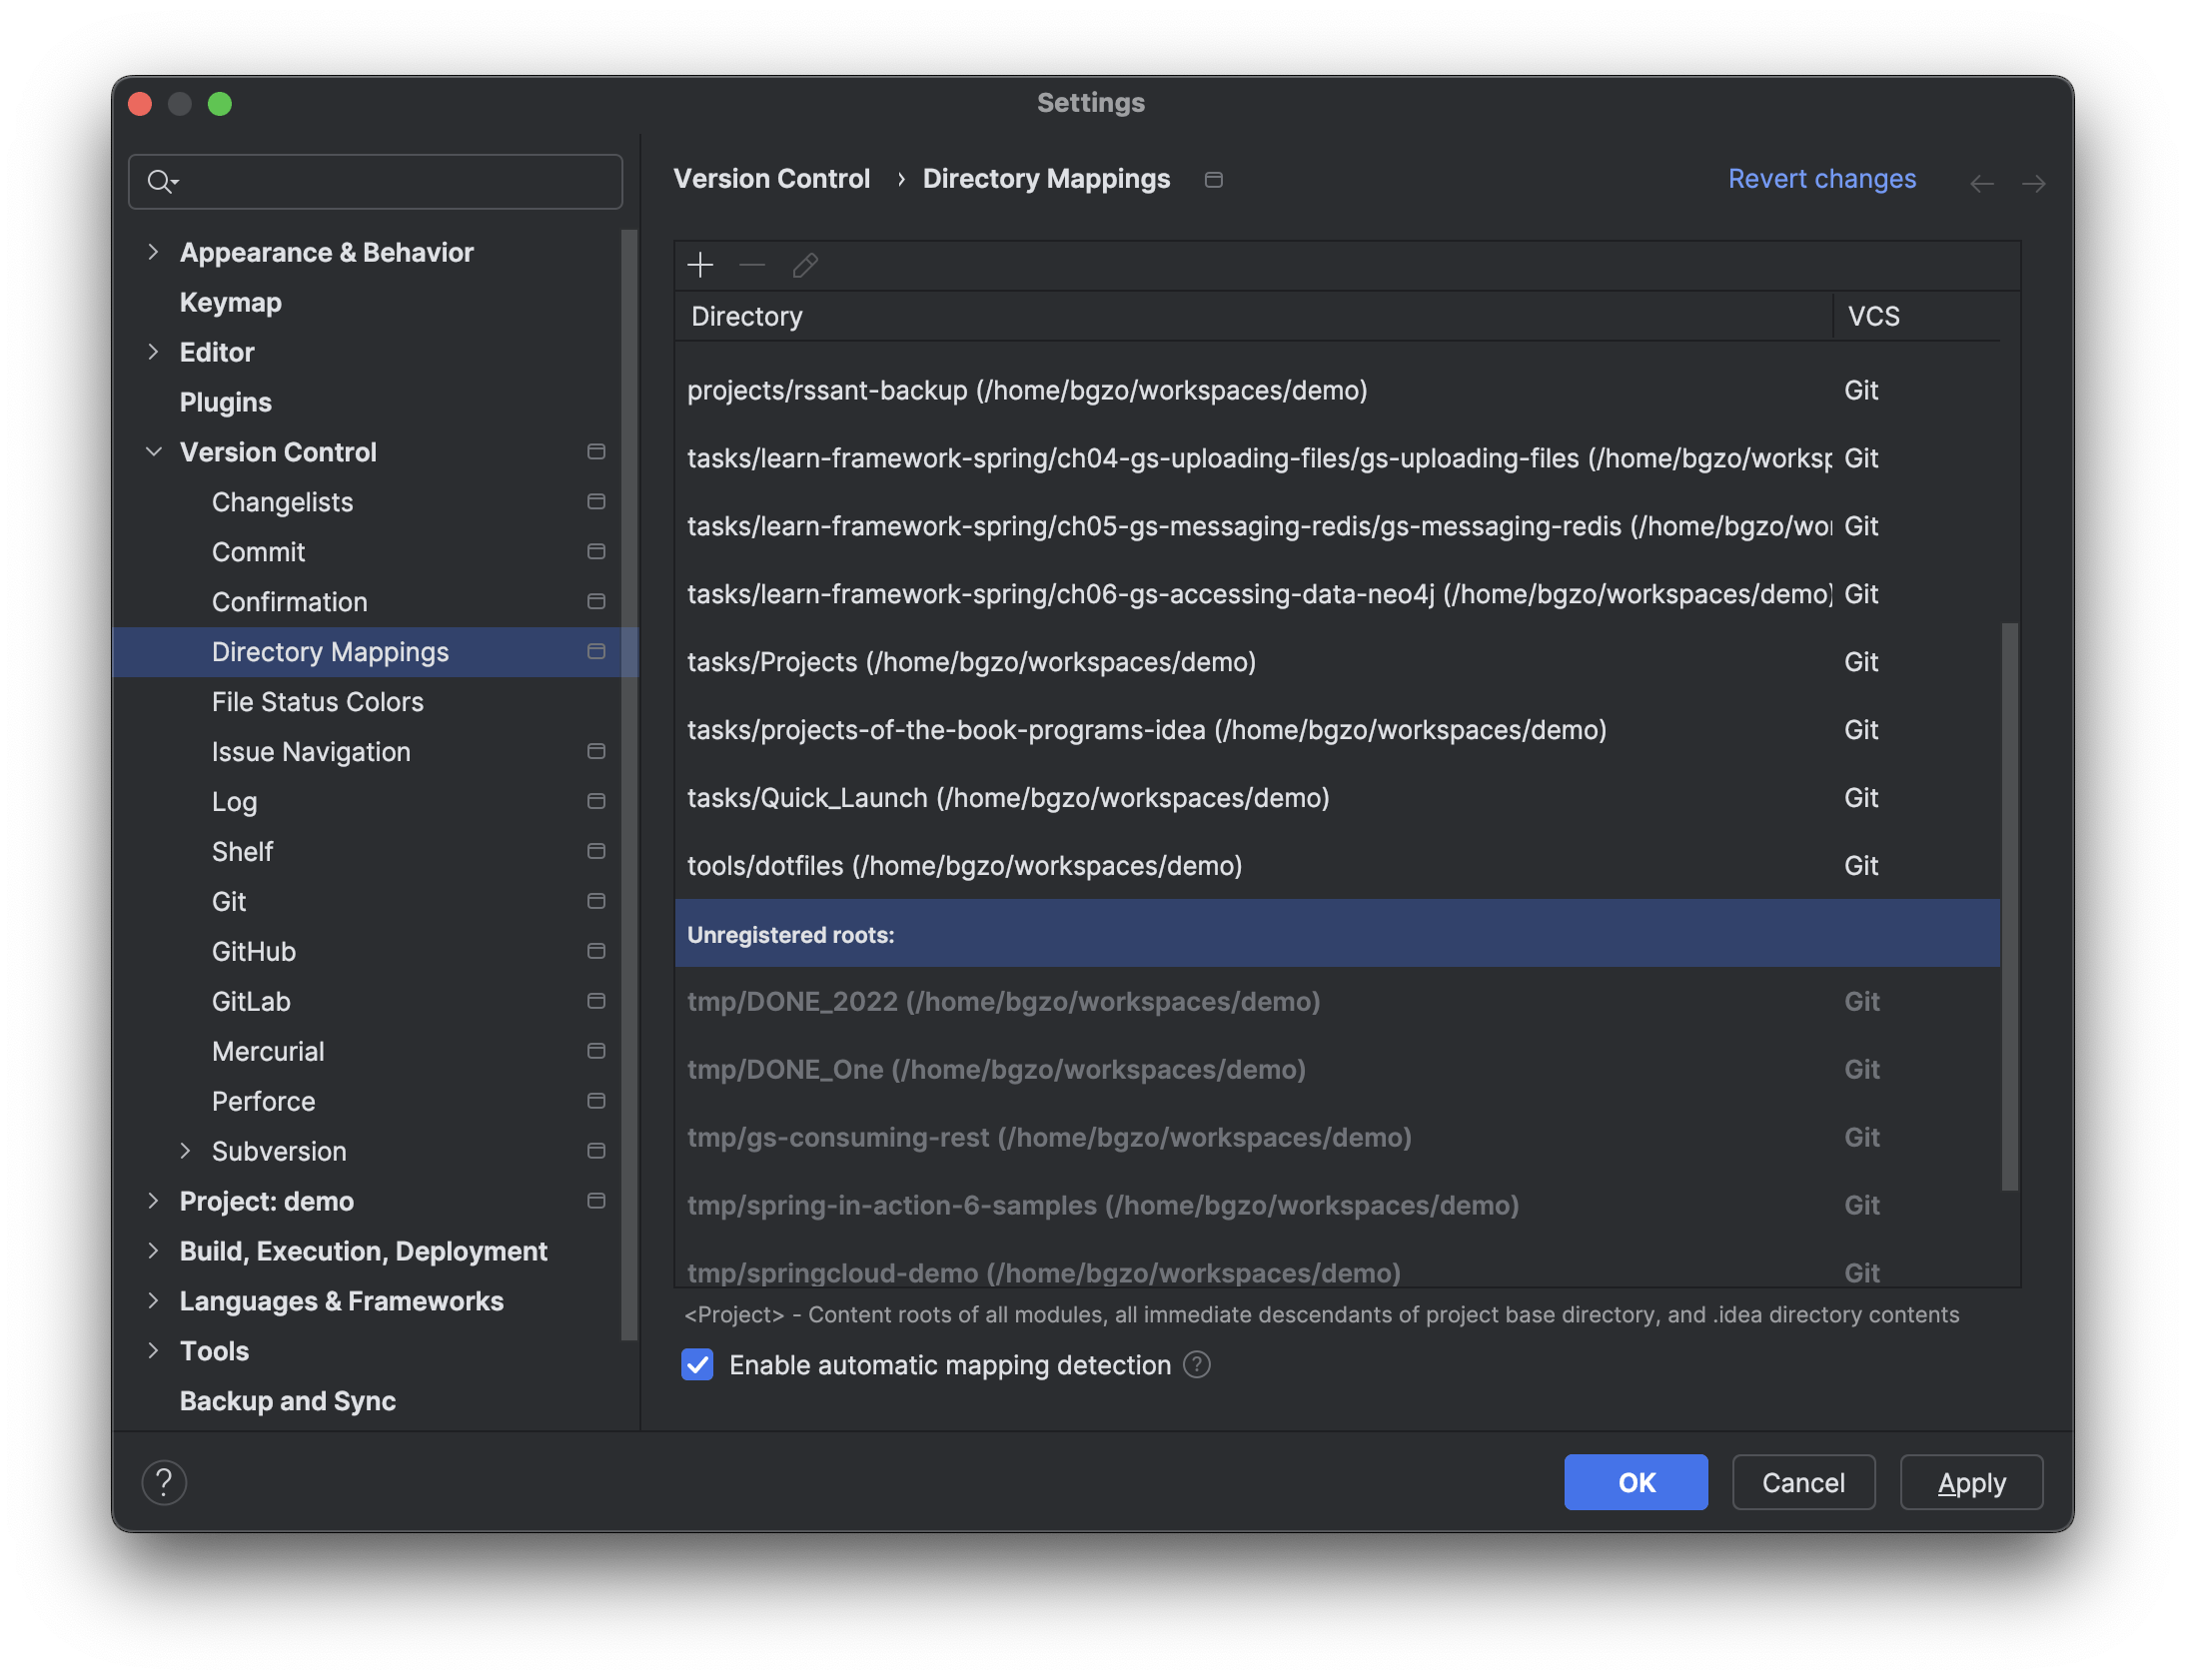2186x1680 pixels.
Task: Expand the Subversion subtree
Action: [185, 1151]
